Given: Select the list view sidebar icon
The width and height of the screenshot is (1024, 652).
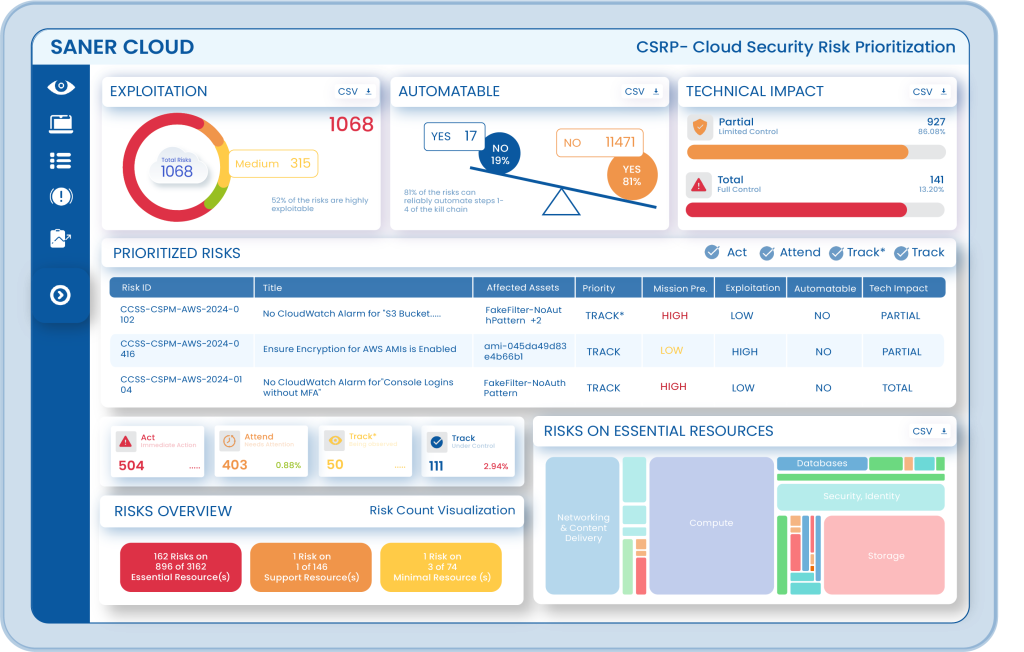Looking at the screenshot, I should coord(61,161).
